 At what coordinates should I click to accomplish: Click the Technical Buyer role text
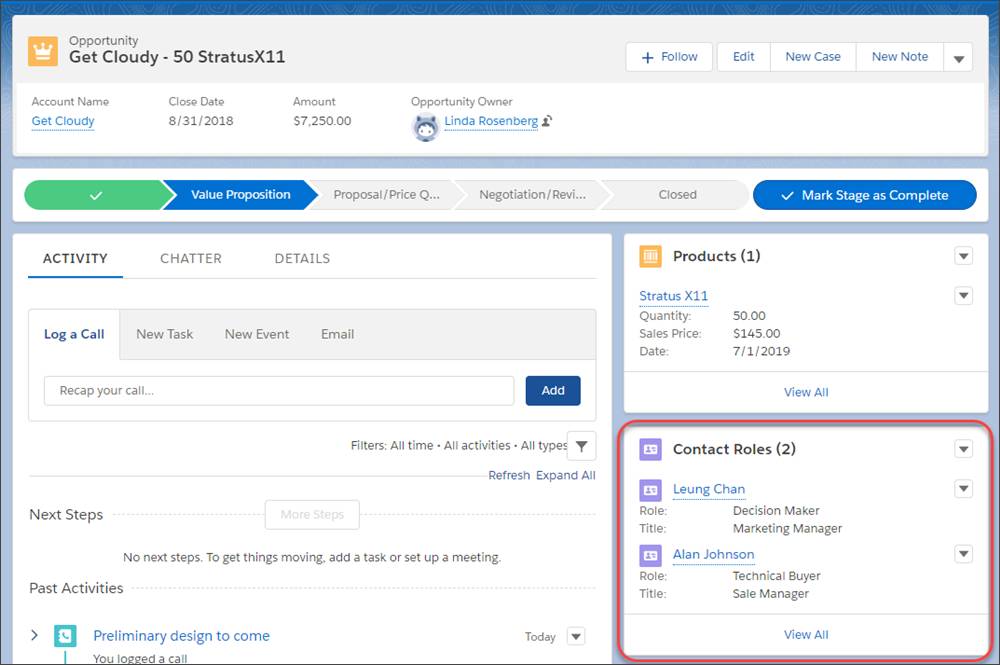pyautogui.click(x=776, y=576)
